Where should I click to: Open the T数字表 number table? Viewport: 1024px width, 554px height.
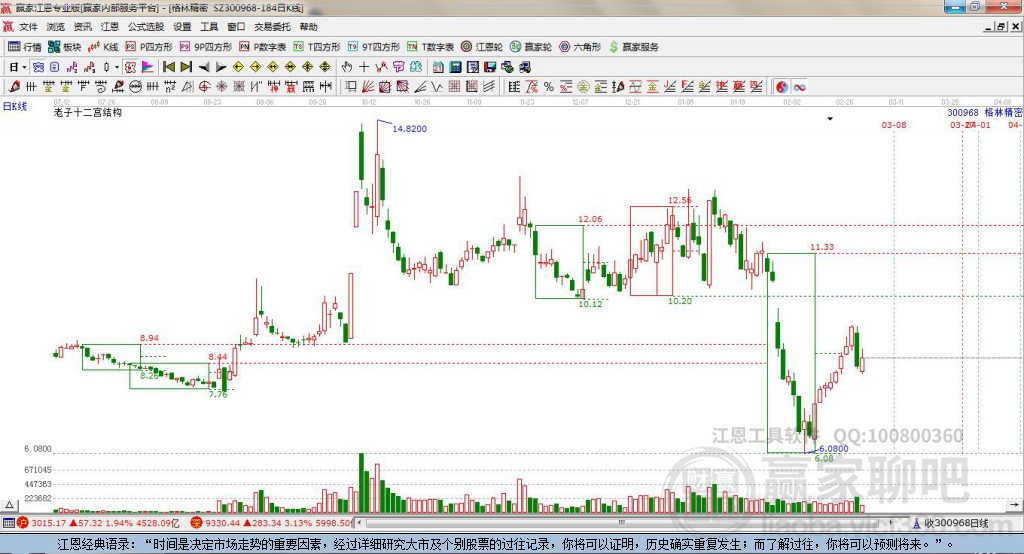point(430,46)
